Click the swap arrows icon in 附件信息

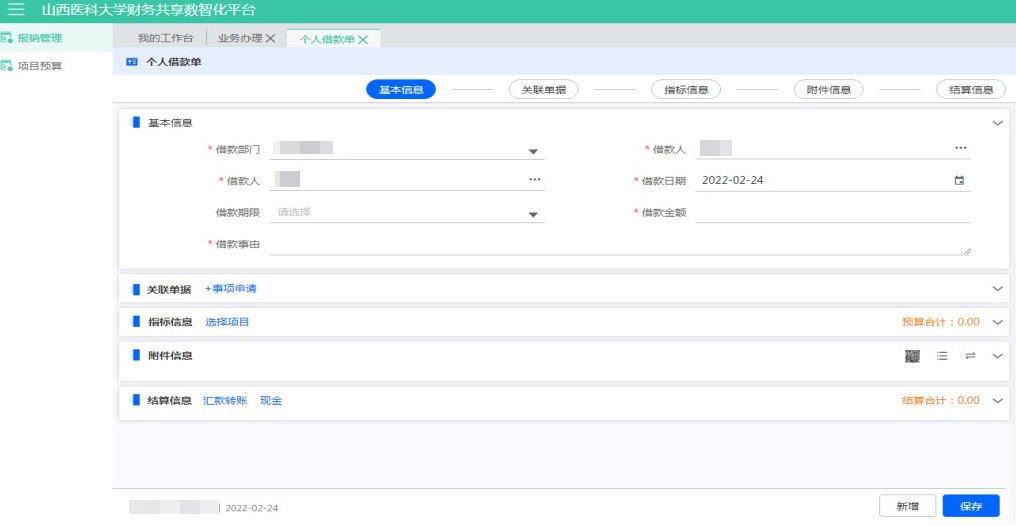click(x=969, y=356)
